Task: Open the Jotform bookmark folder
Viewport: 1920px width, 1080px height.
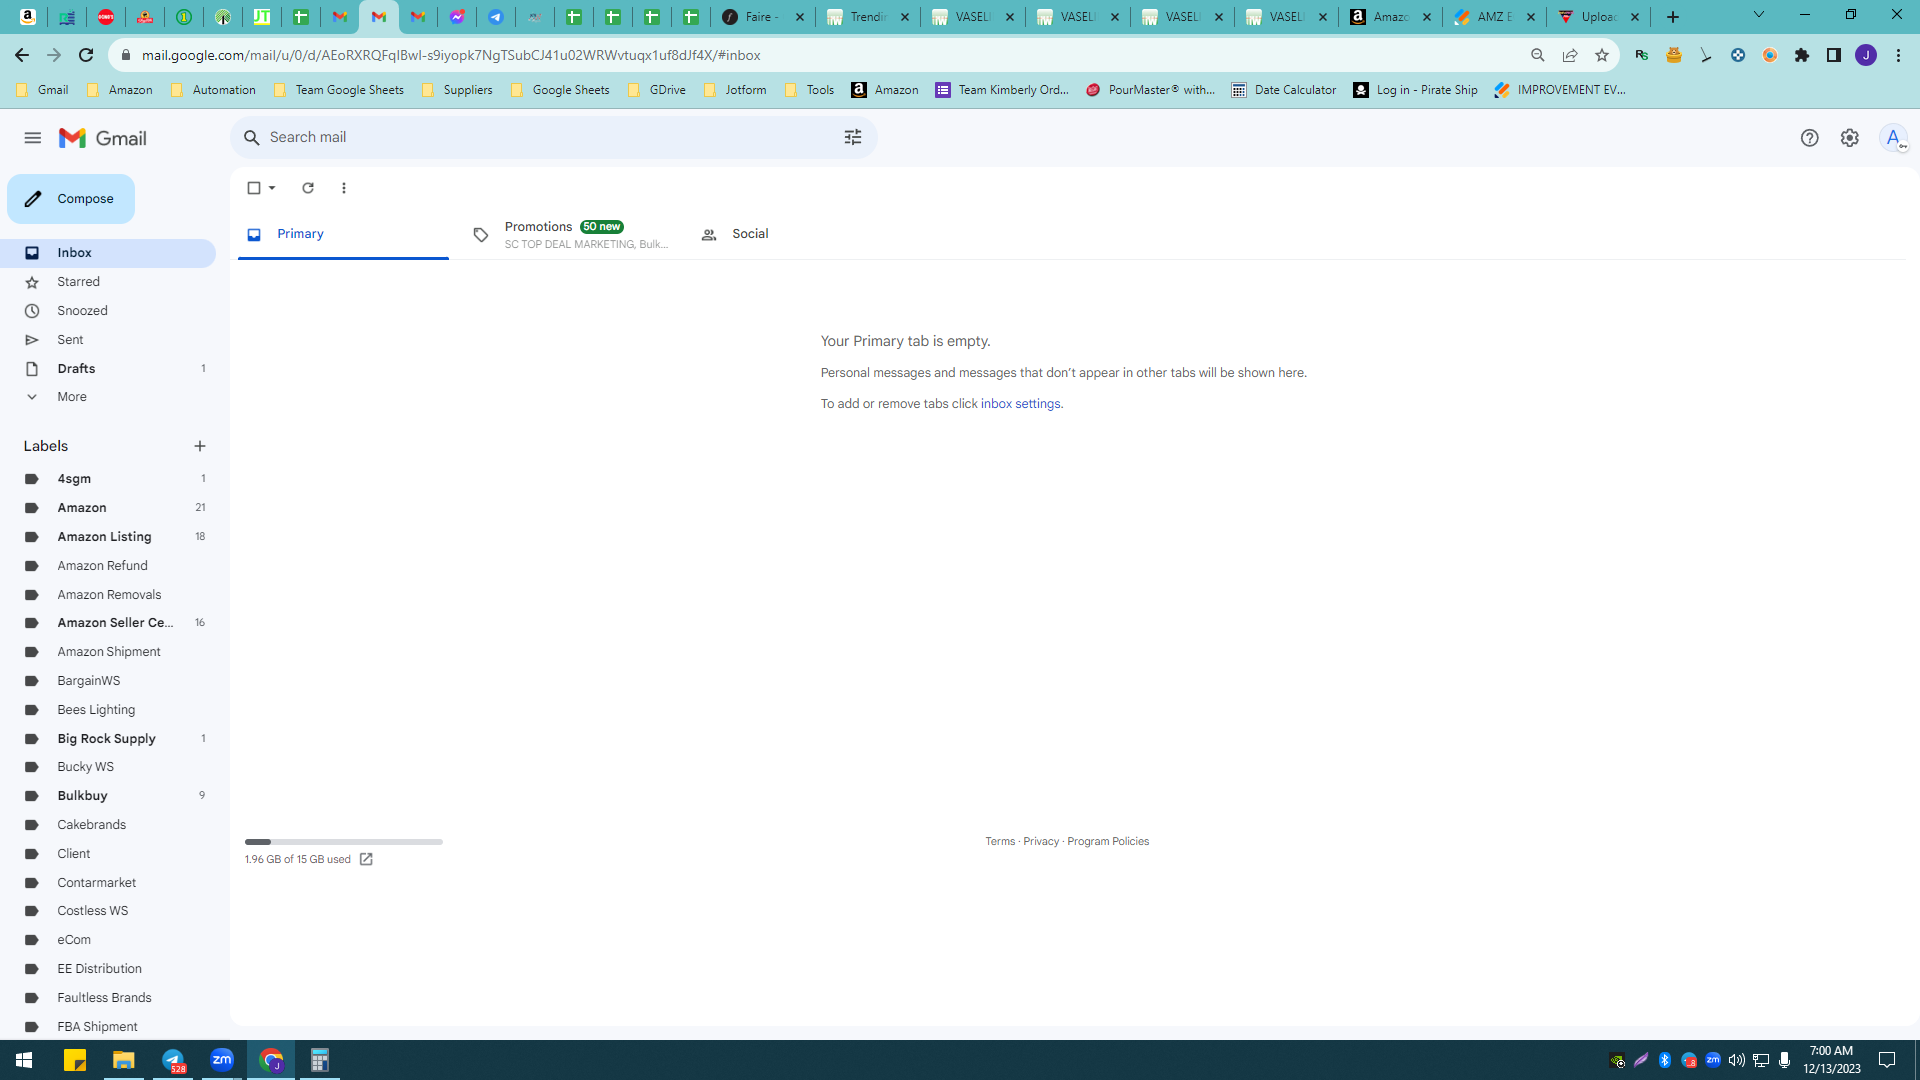Action: tap(735, 90)
